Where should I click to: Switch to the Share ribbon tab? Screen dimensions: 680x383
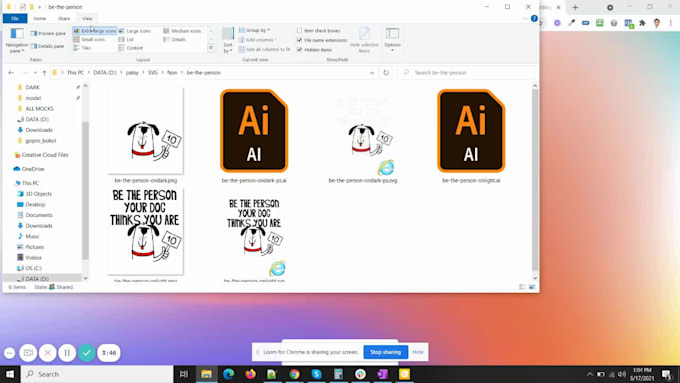tap(64, 19)
